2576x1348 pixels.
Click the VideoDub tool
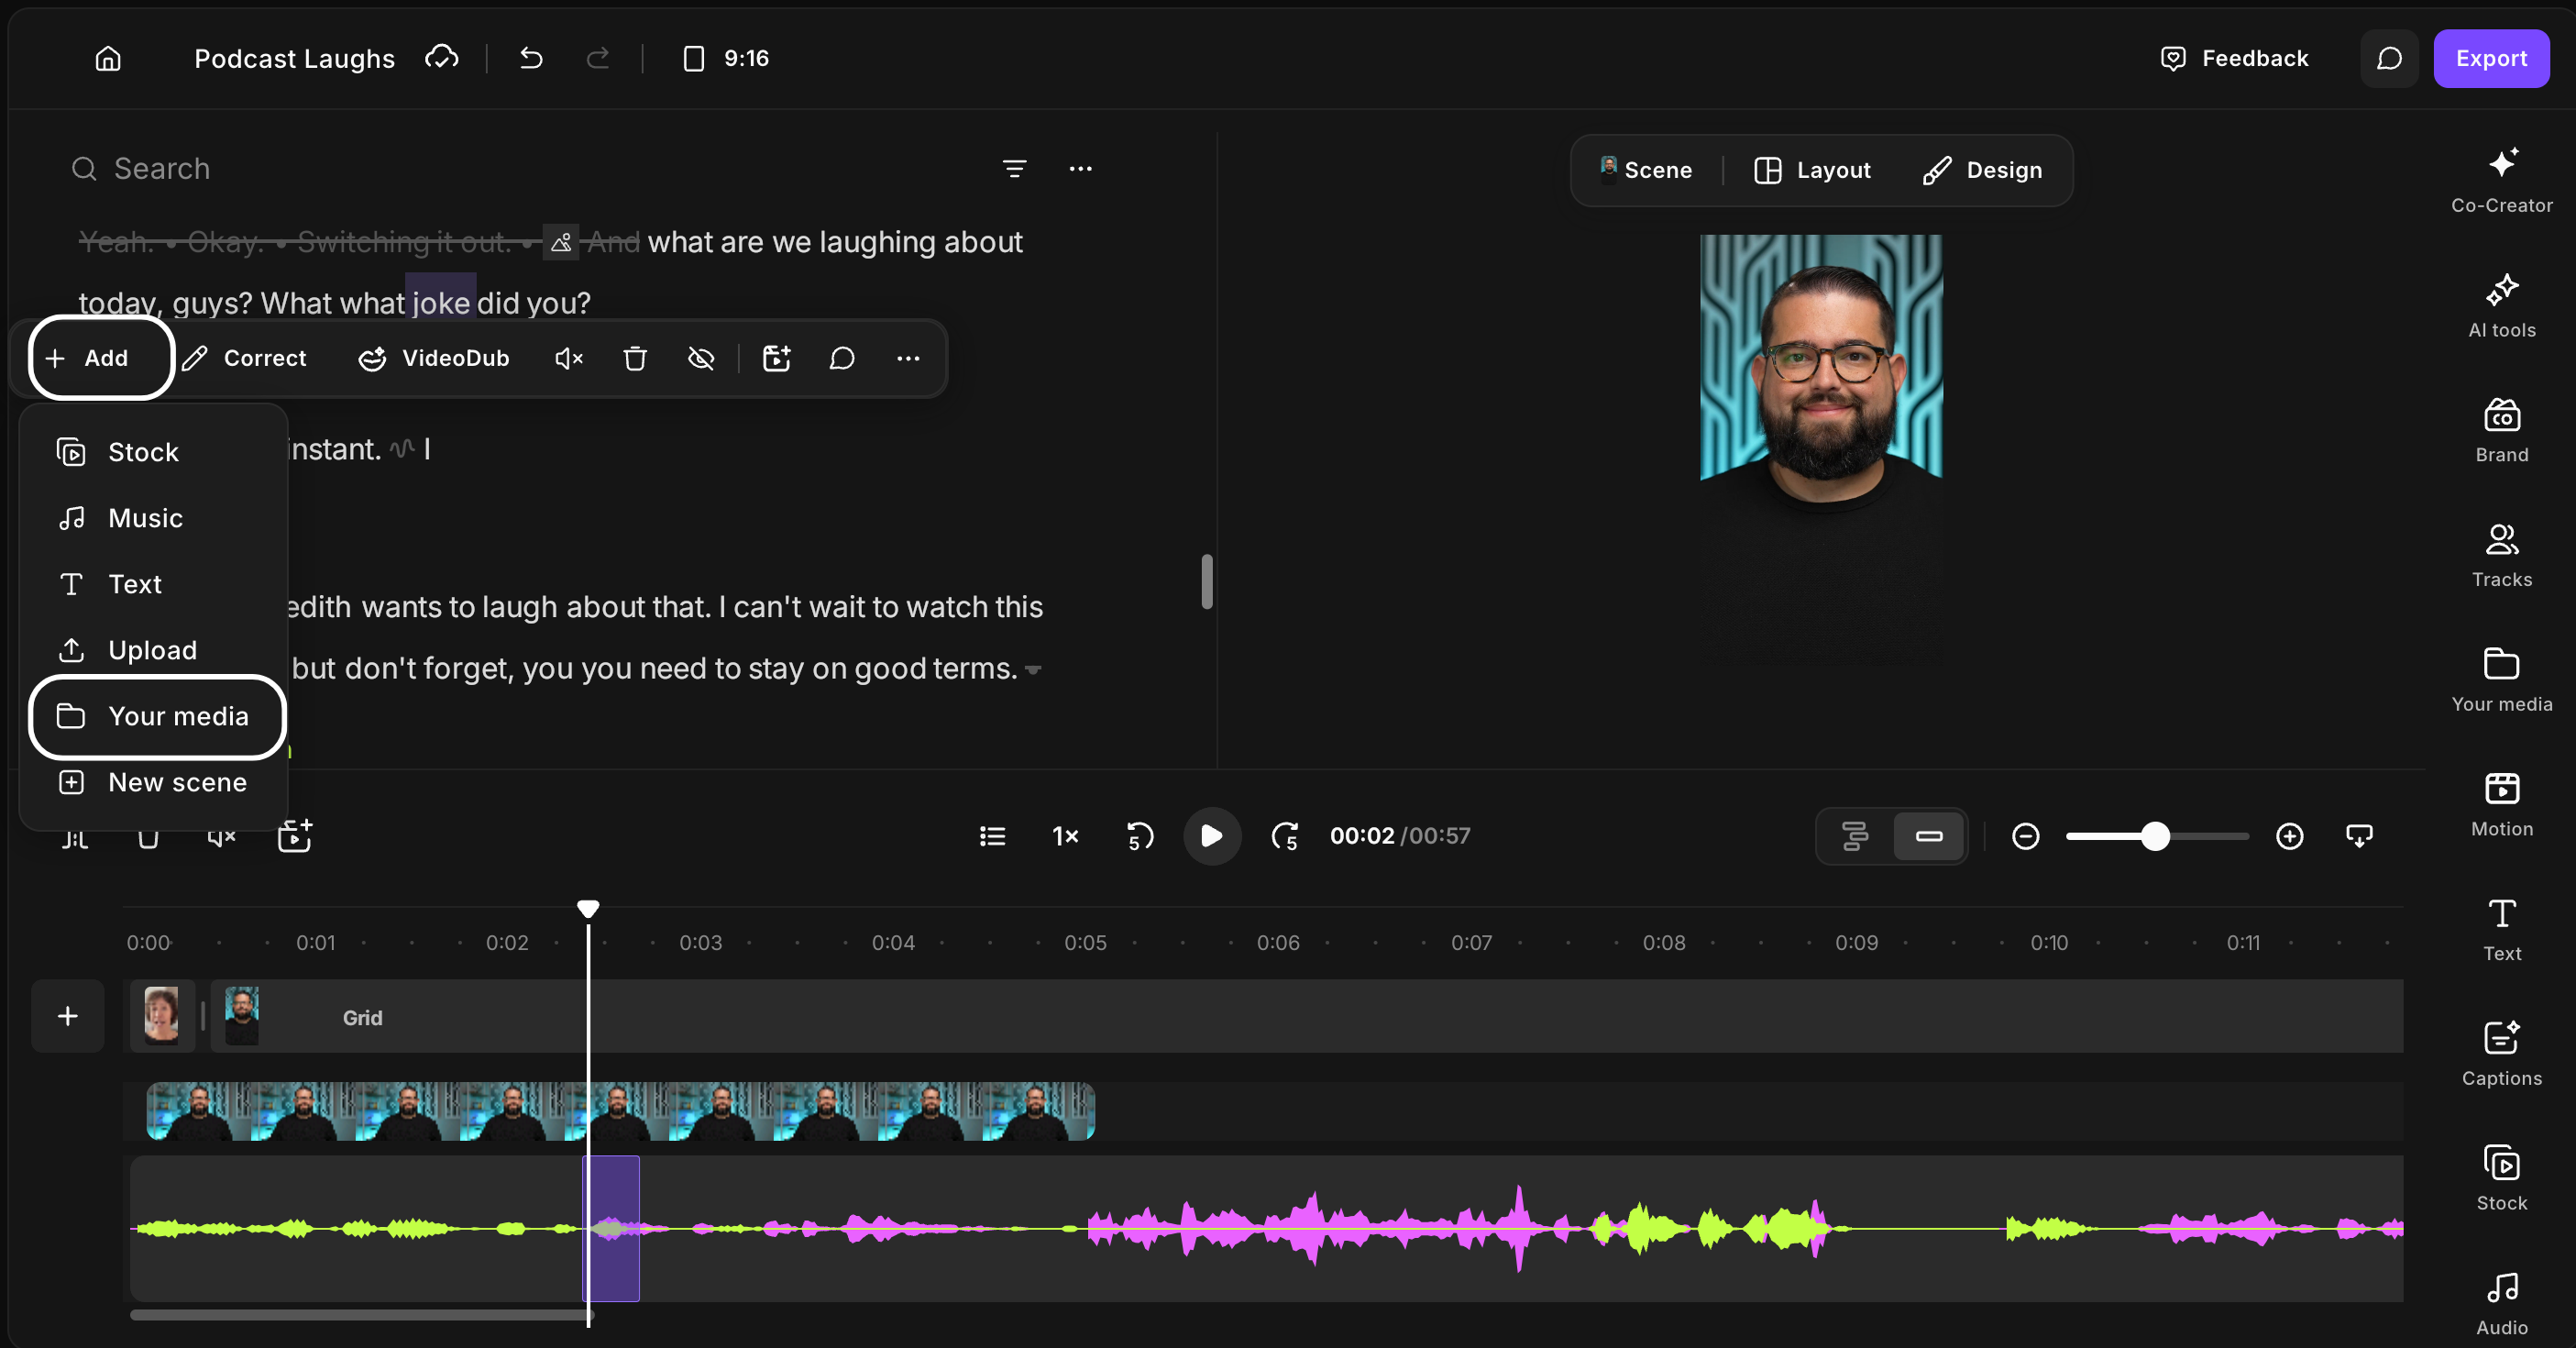click(434, 358)
